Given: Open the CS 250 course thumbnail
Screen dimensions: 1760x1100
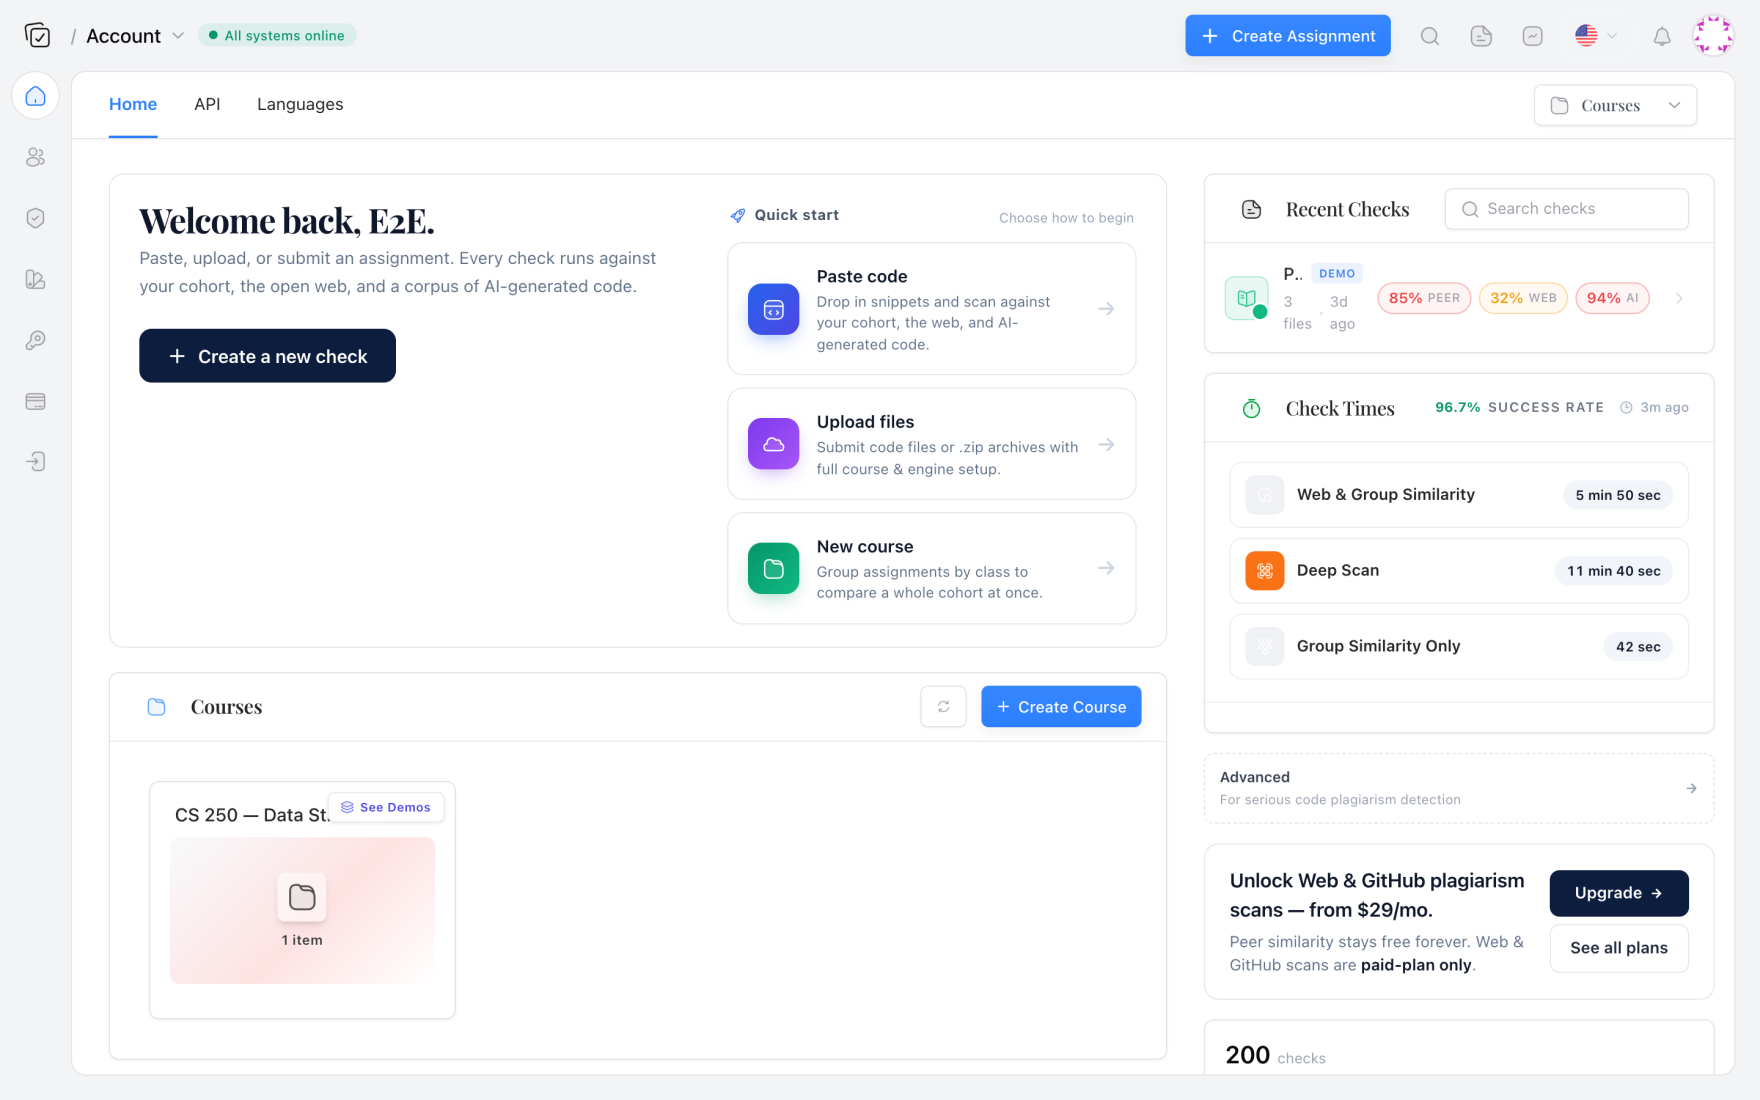Looking at the screenshot, I should 302,910.
